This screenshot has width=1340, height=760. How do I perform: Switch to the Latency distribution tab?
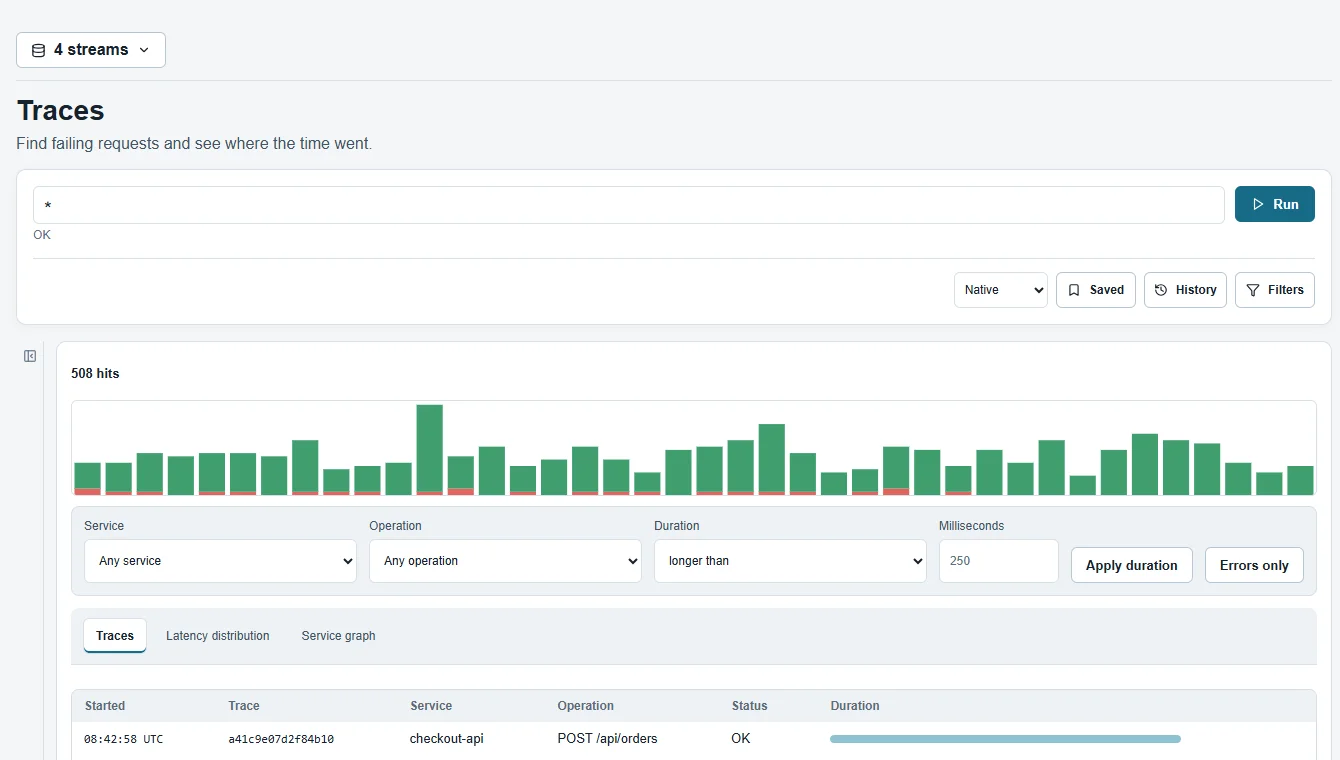(x=218, y=636)
